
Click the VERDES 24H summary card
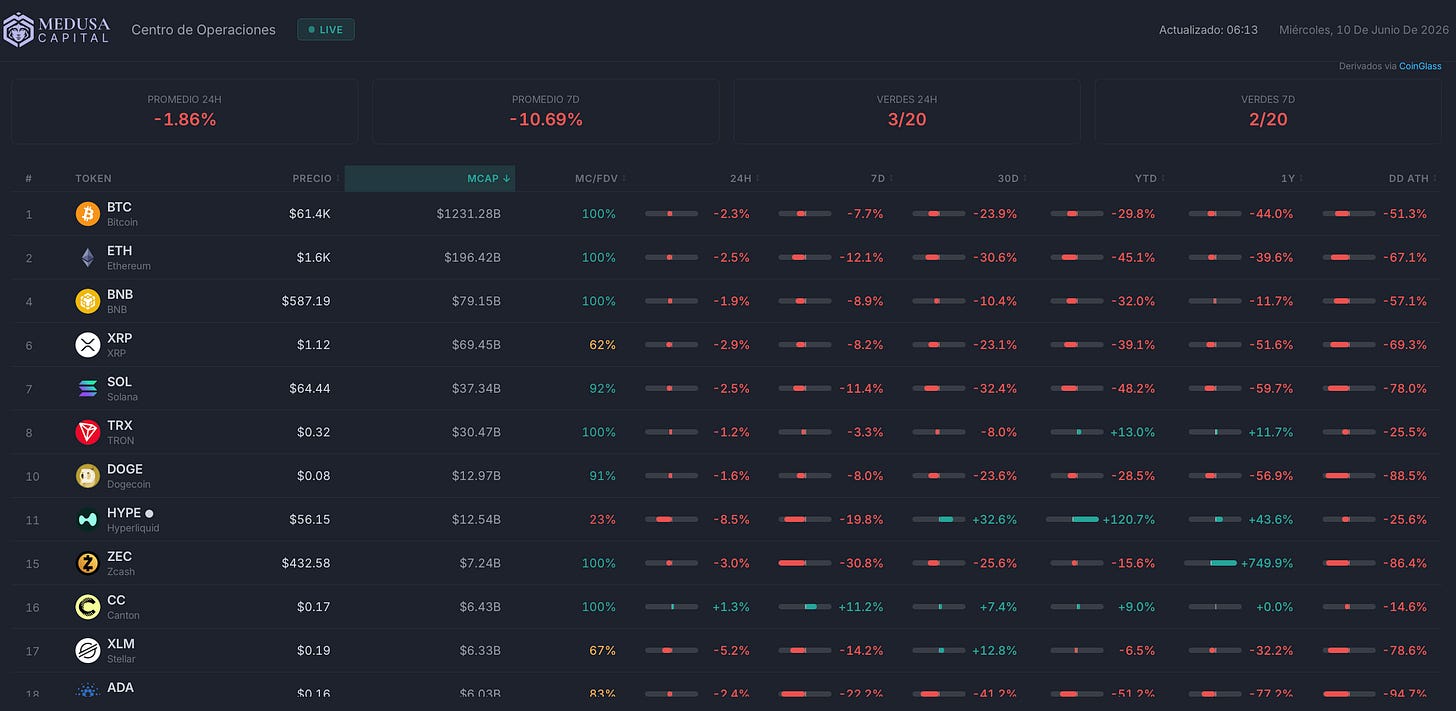907,111
